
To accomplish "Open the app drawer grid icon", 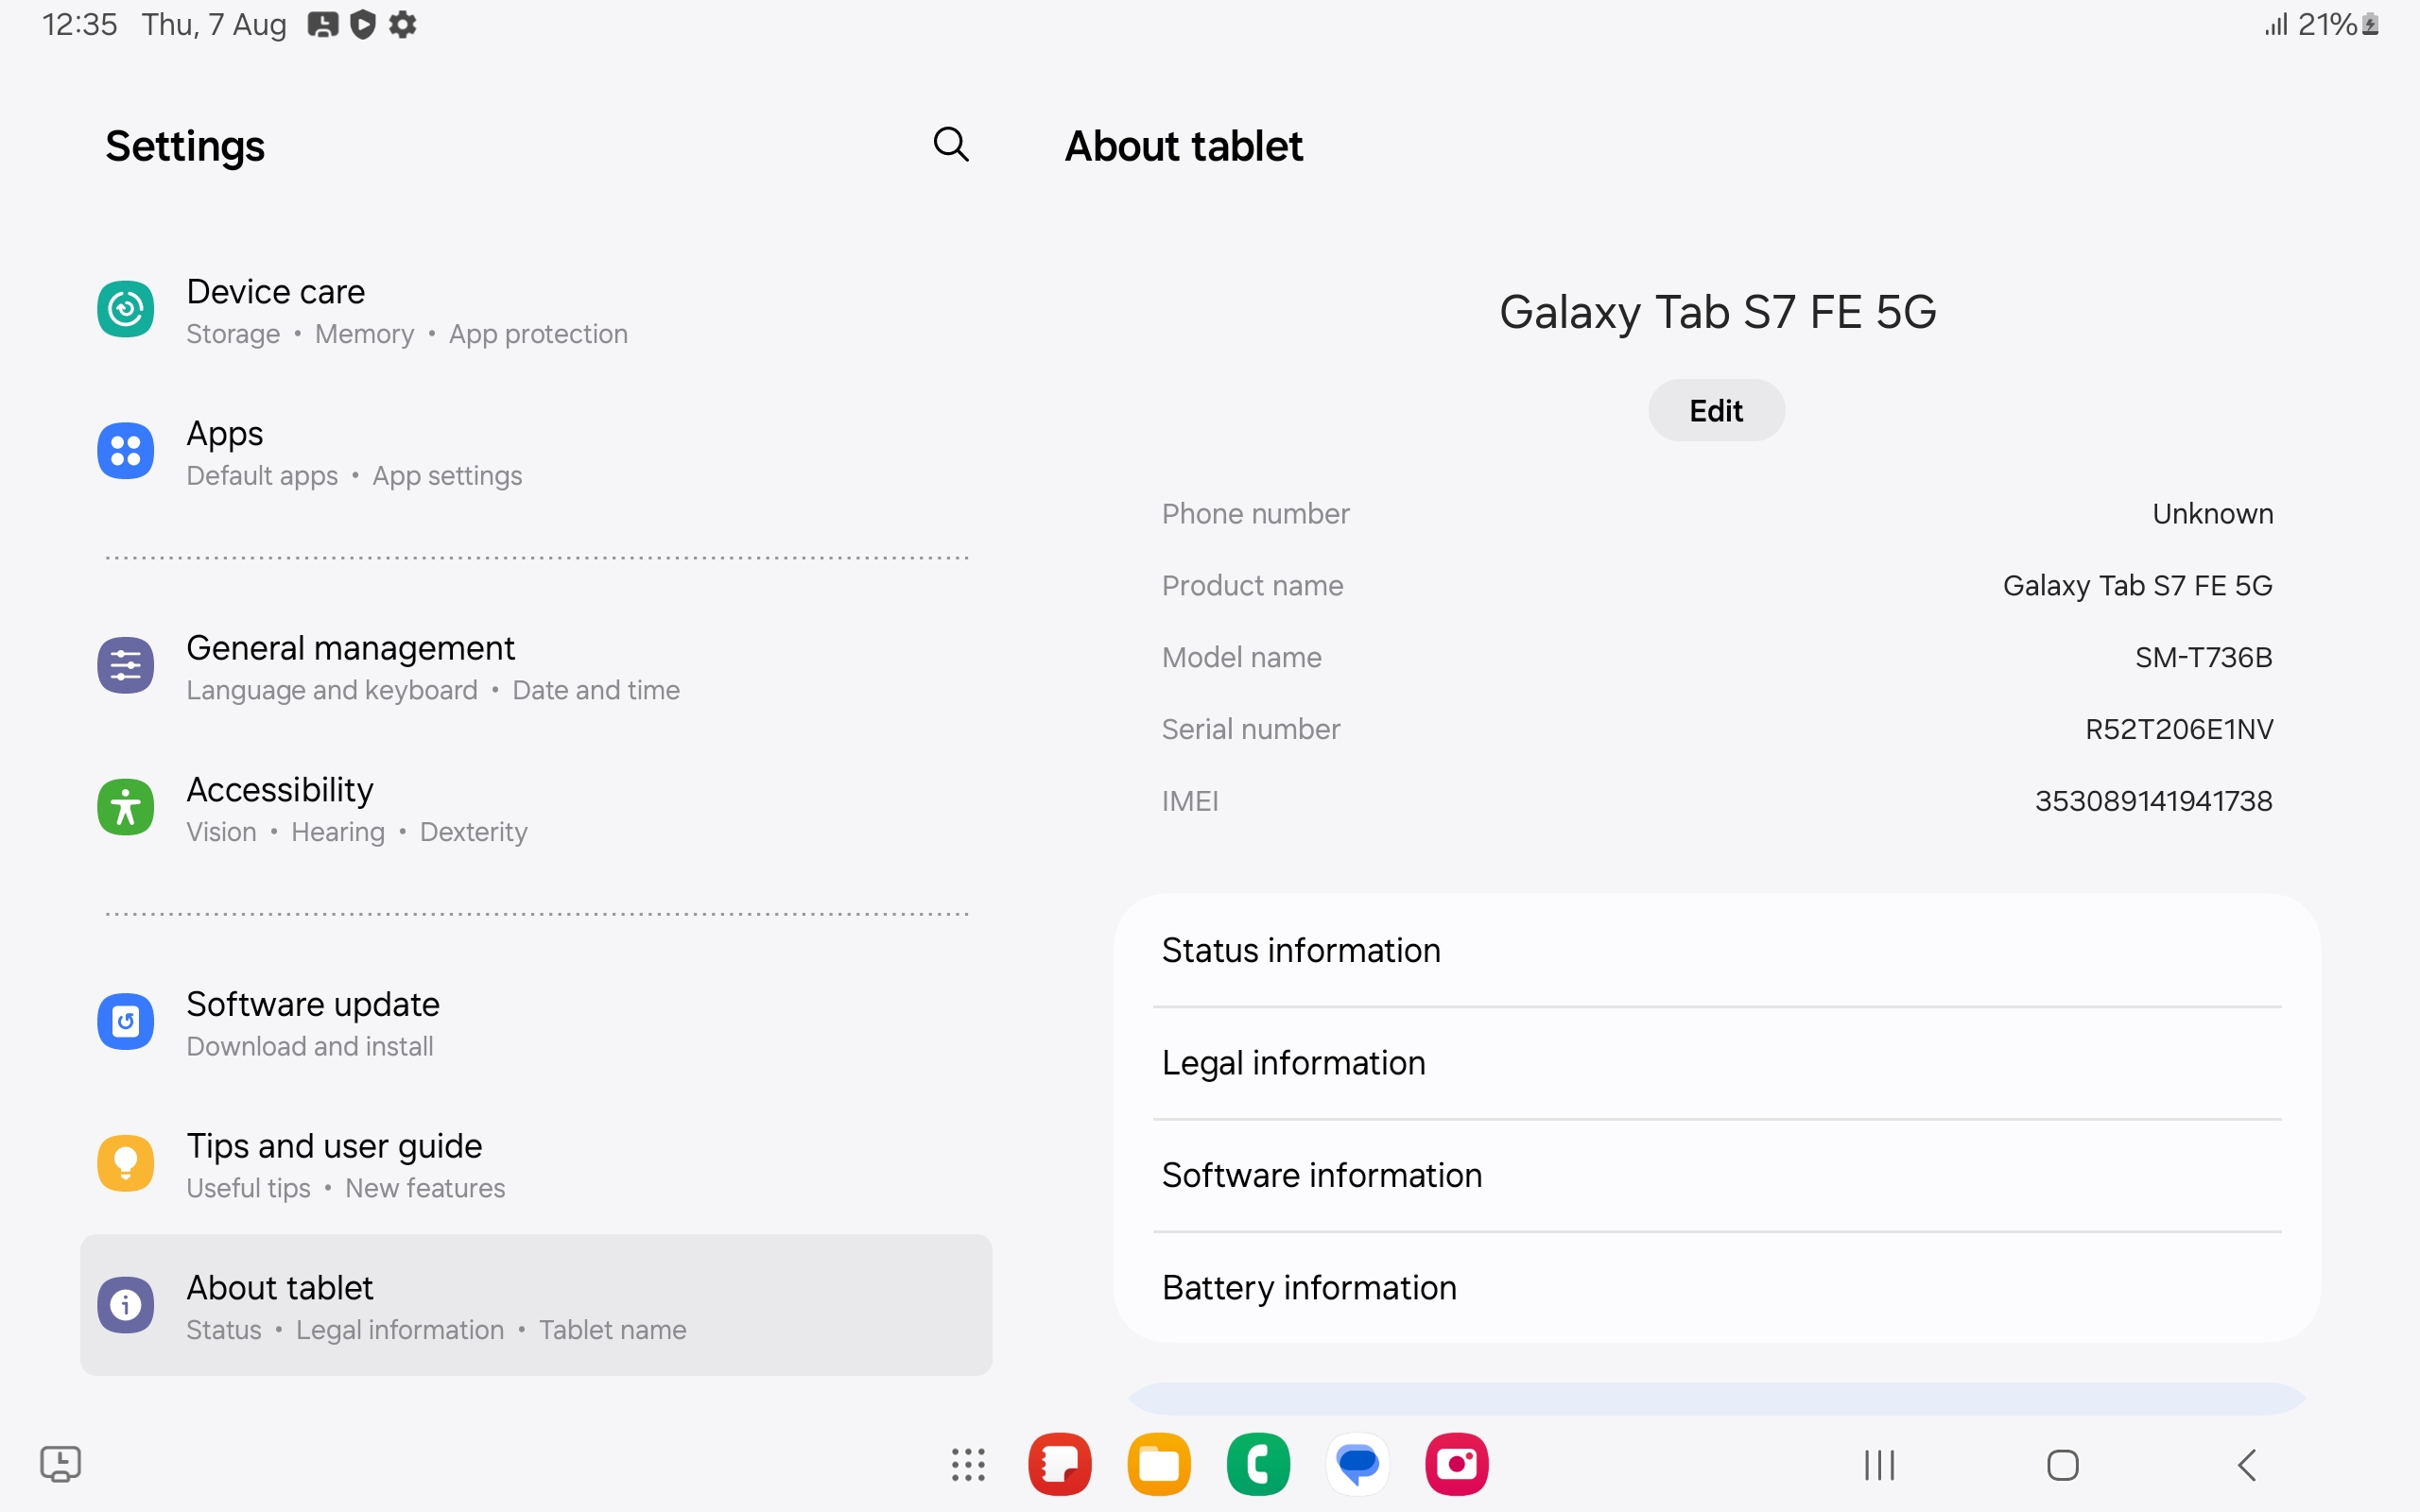I will (x=967, y=1465).
